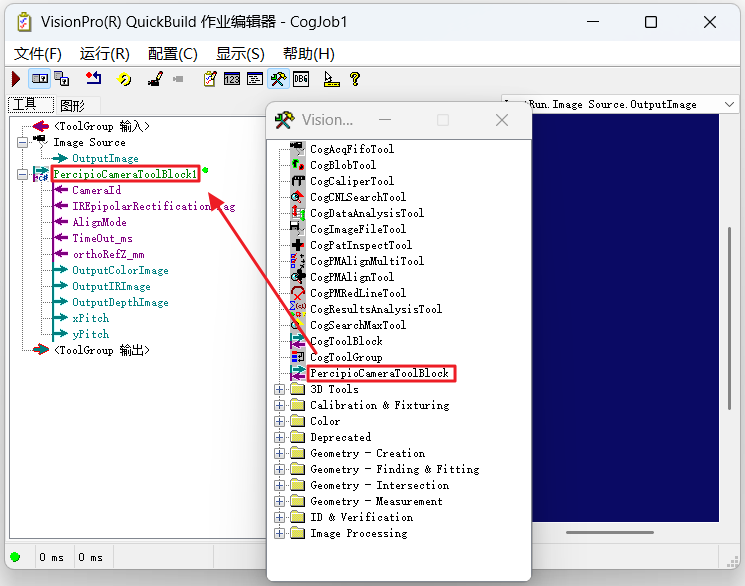Switch to the 图形 tab
The height and width of the screenshot is (586, 745).
tap(73, 106)
